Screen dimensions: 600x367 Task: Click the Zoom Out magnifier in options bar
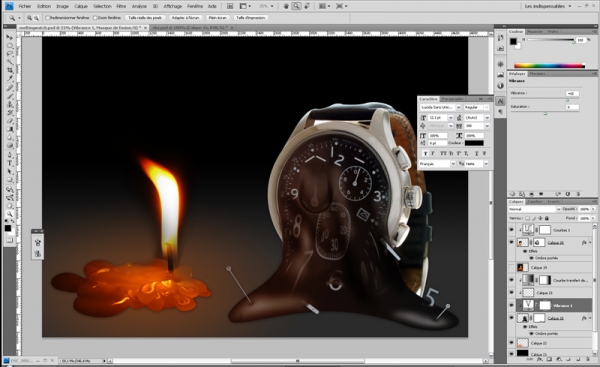36,18
